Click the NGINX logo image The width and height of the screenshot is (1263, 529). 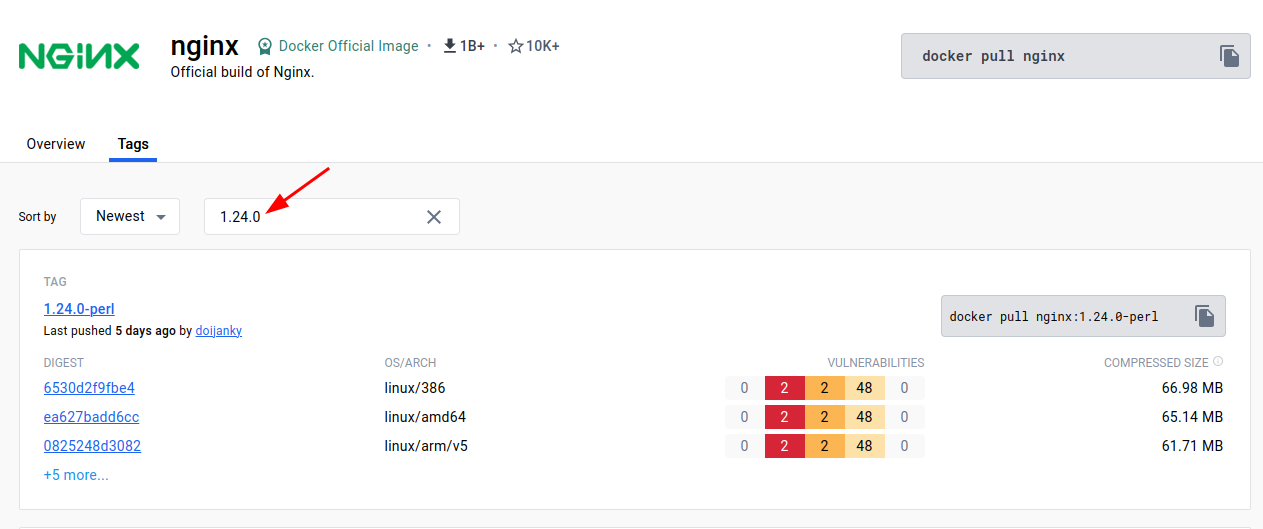[79, 56]
